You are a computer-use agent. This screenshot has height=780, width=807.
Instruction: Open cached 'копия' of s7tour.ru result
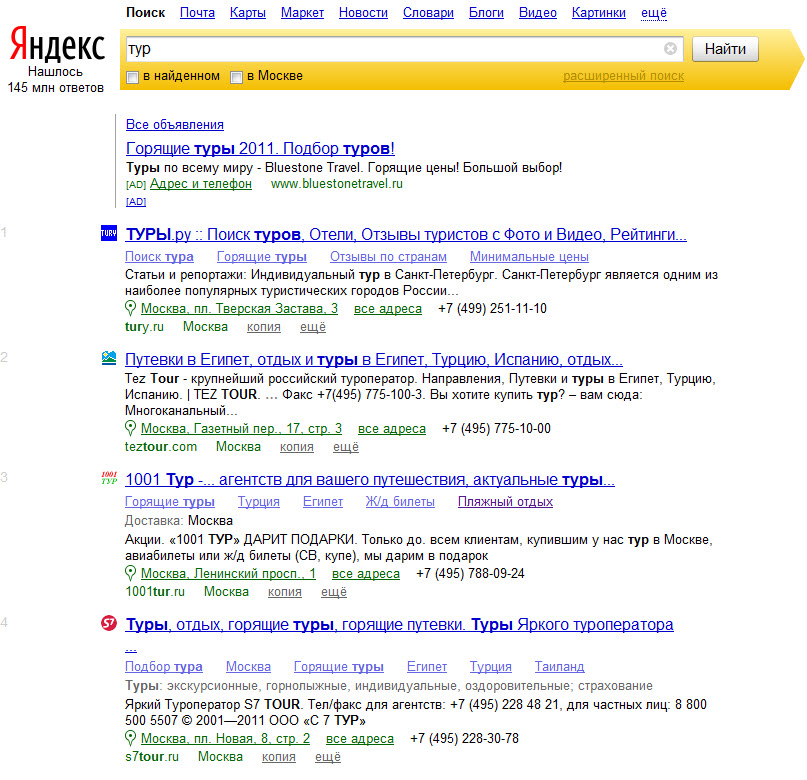click(x=279, y=757)
